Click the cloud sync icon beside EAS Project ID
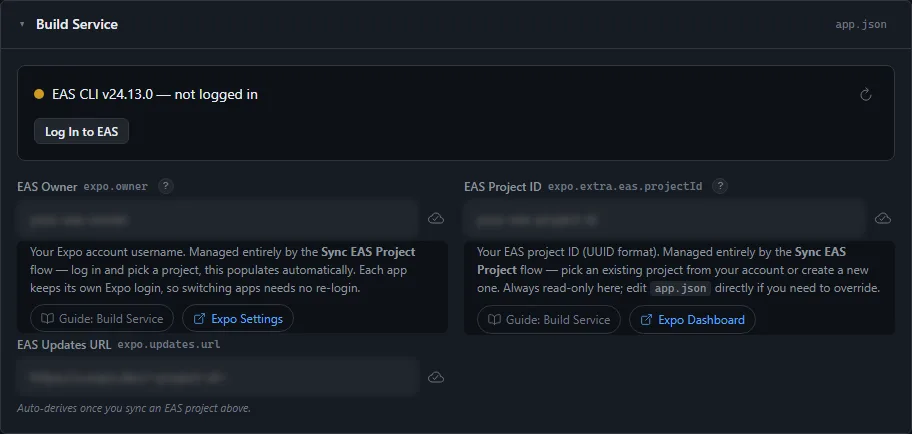This screenshot has width=912, height=434. click(x=883, y=218)
